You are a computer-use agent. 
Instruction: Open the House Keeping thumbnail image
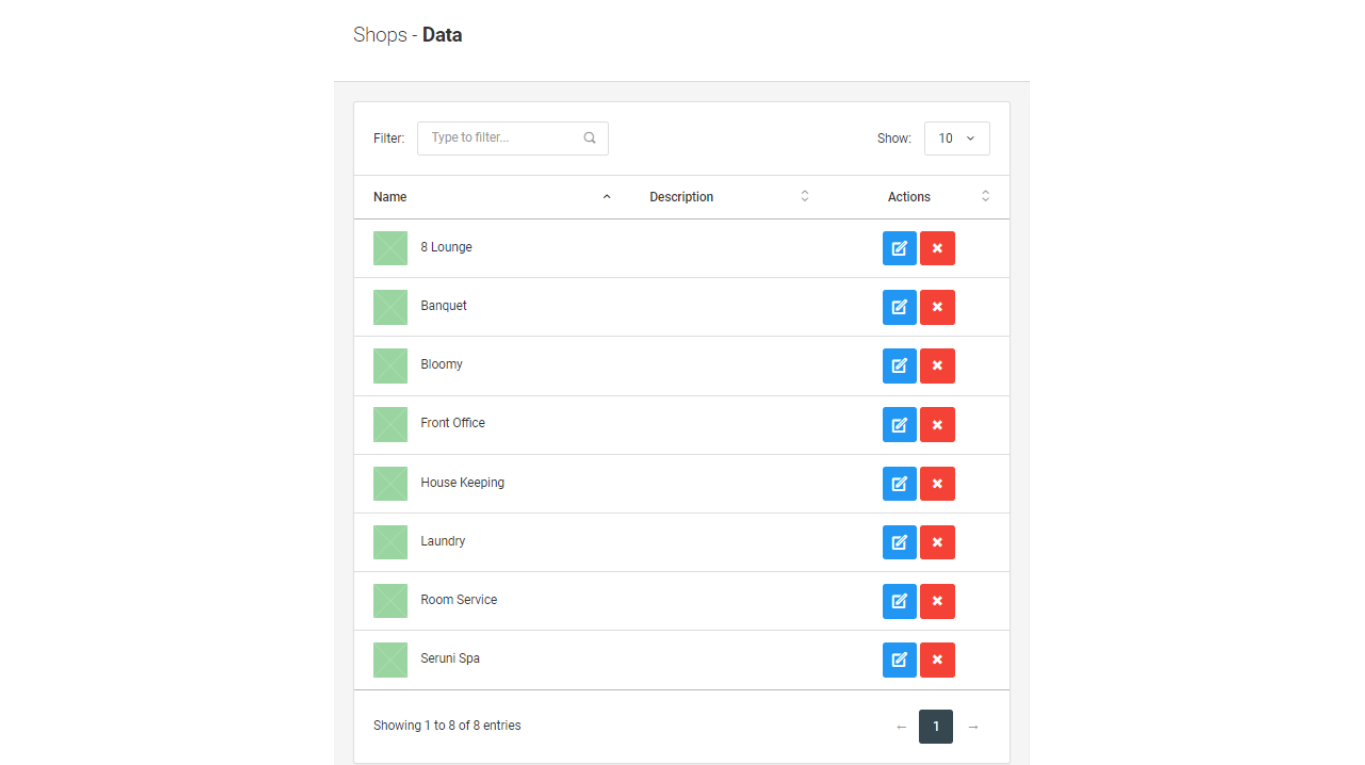390,484
